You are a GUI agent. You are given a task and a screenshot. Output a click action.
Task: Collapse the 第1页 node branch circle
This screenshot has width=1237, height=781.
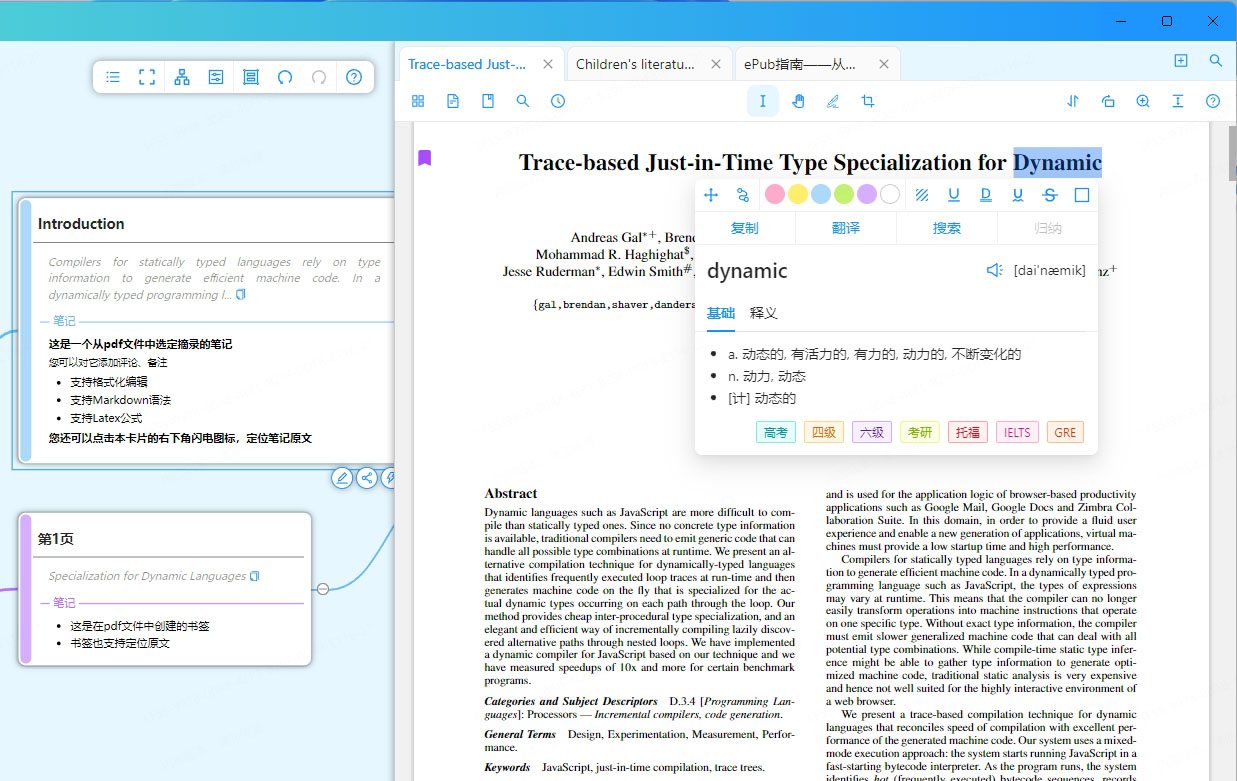pyautogui.click(x=322, y=589)
